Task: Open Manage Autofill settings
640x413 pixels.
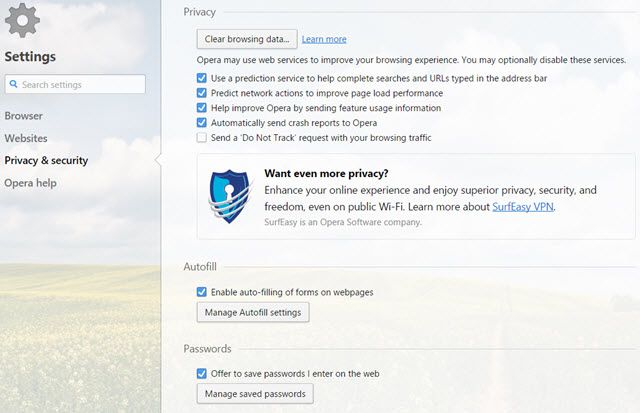Action: [x=252, y=313]
